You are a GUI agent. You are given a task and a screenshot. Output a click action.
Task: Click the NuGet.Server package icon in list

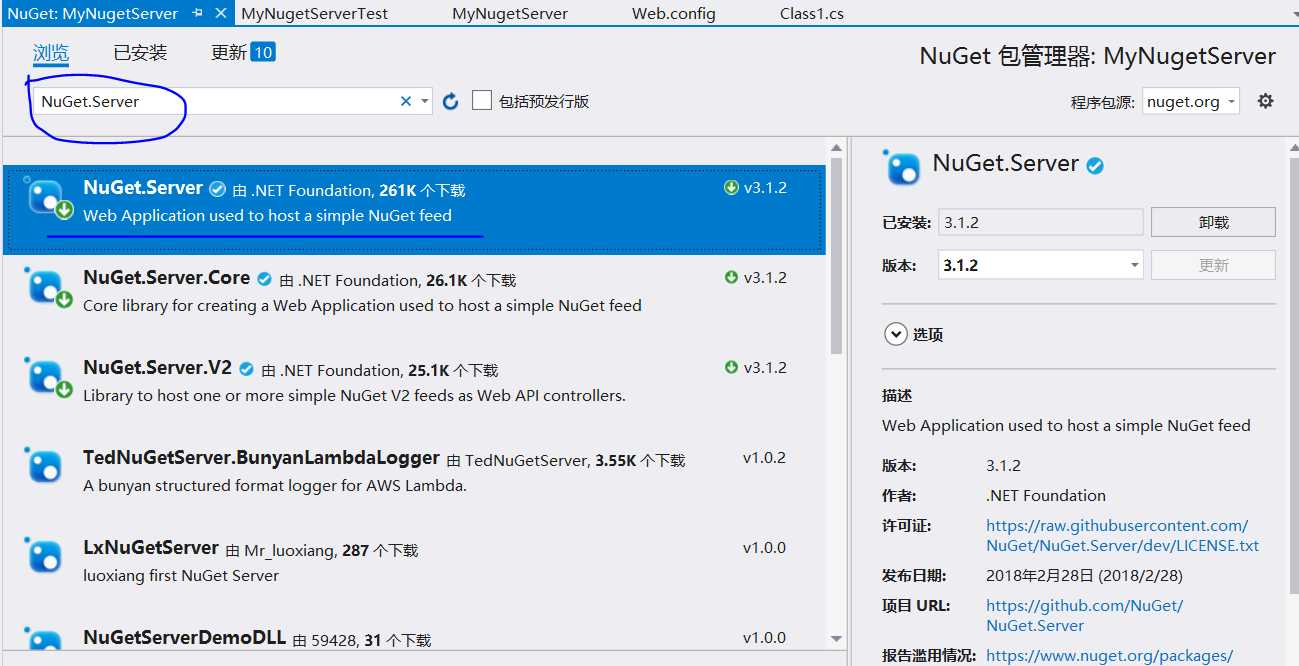(47, 197)
